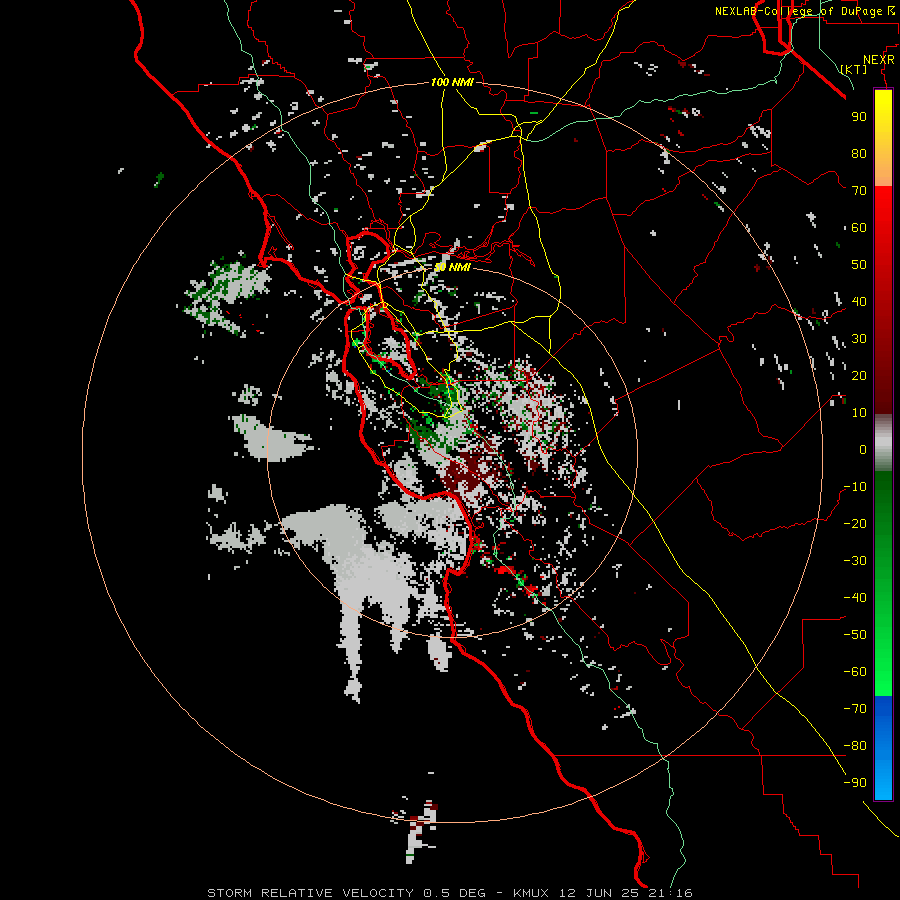Click the NEXR label near top right
The width and height of the screenshot is (900, 900).
coord(879,60)
